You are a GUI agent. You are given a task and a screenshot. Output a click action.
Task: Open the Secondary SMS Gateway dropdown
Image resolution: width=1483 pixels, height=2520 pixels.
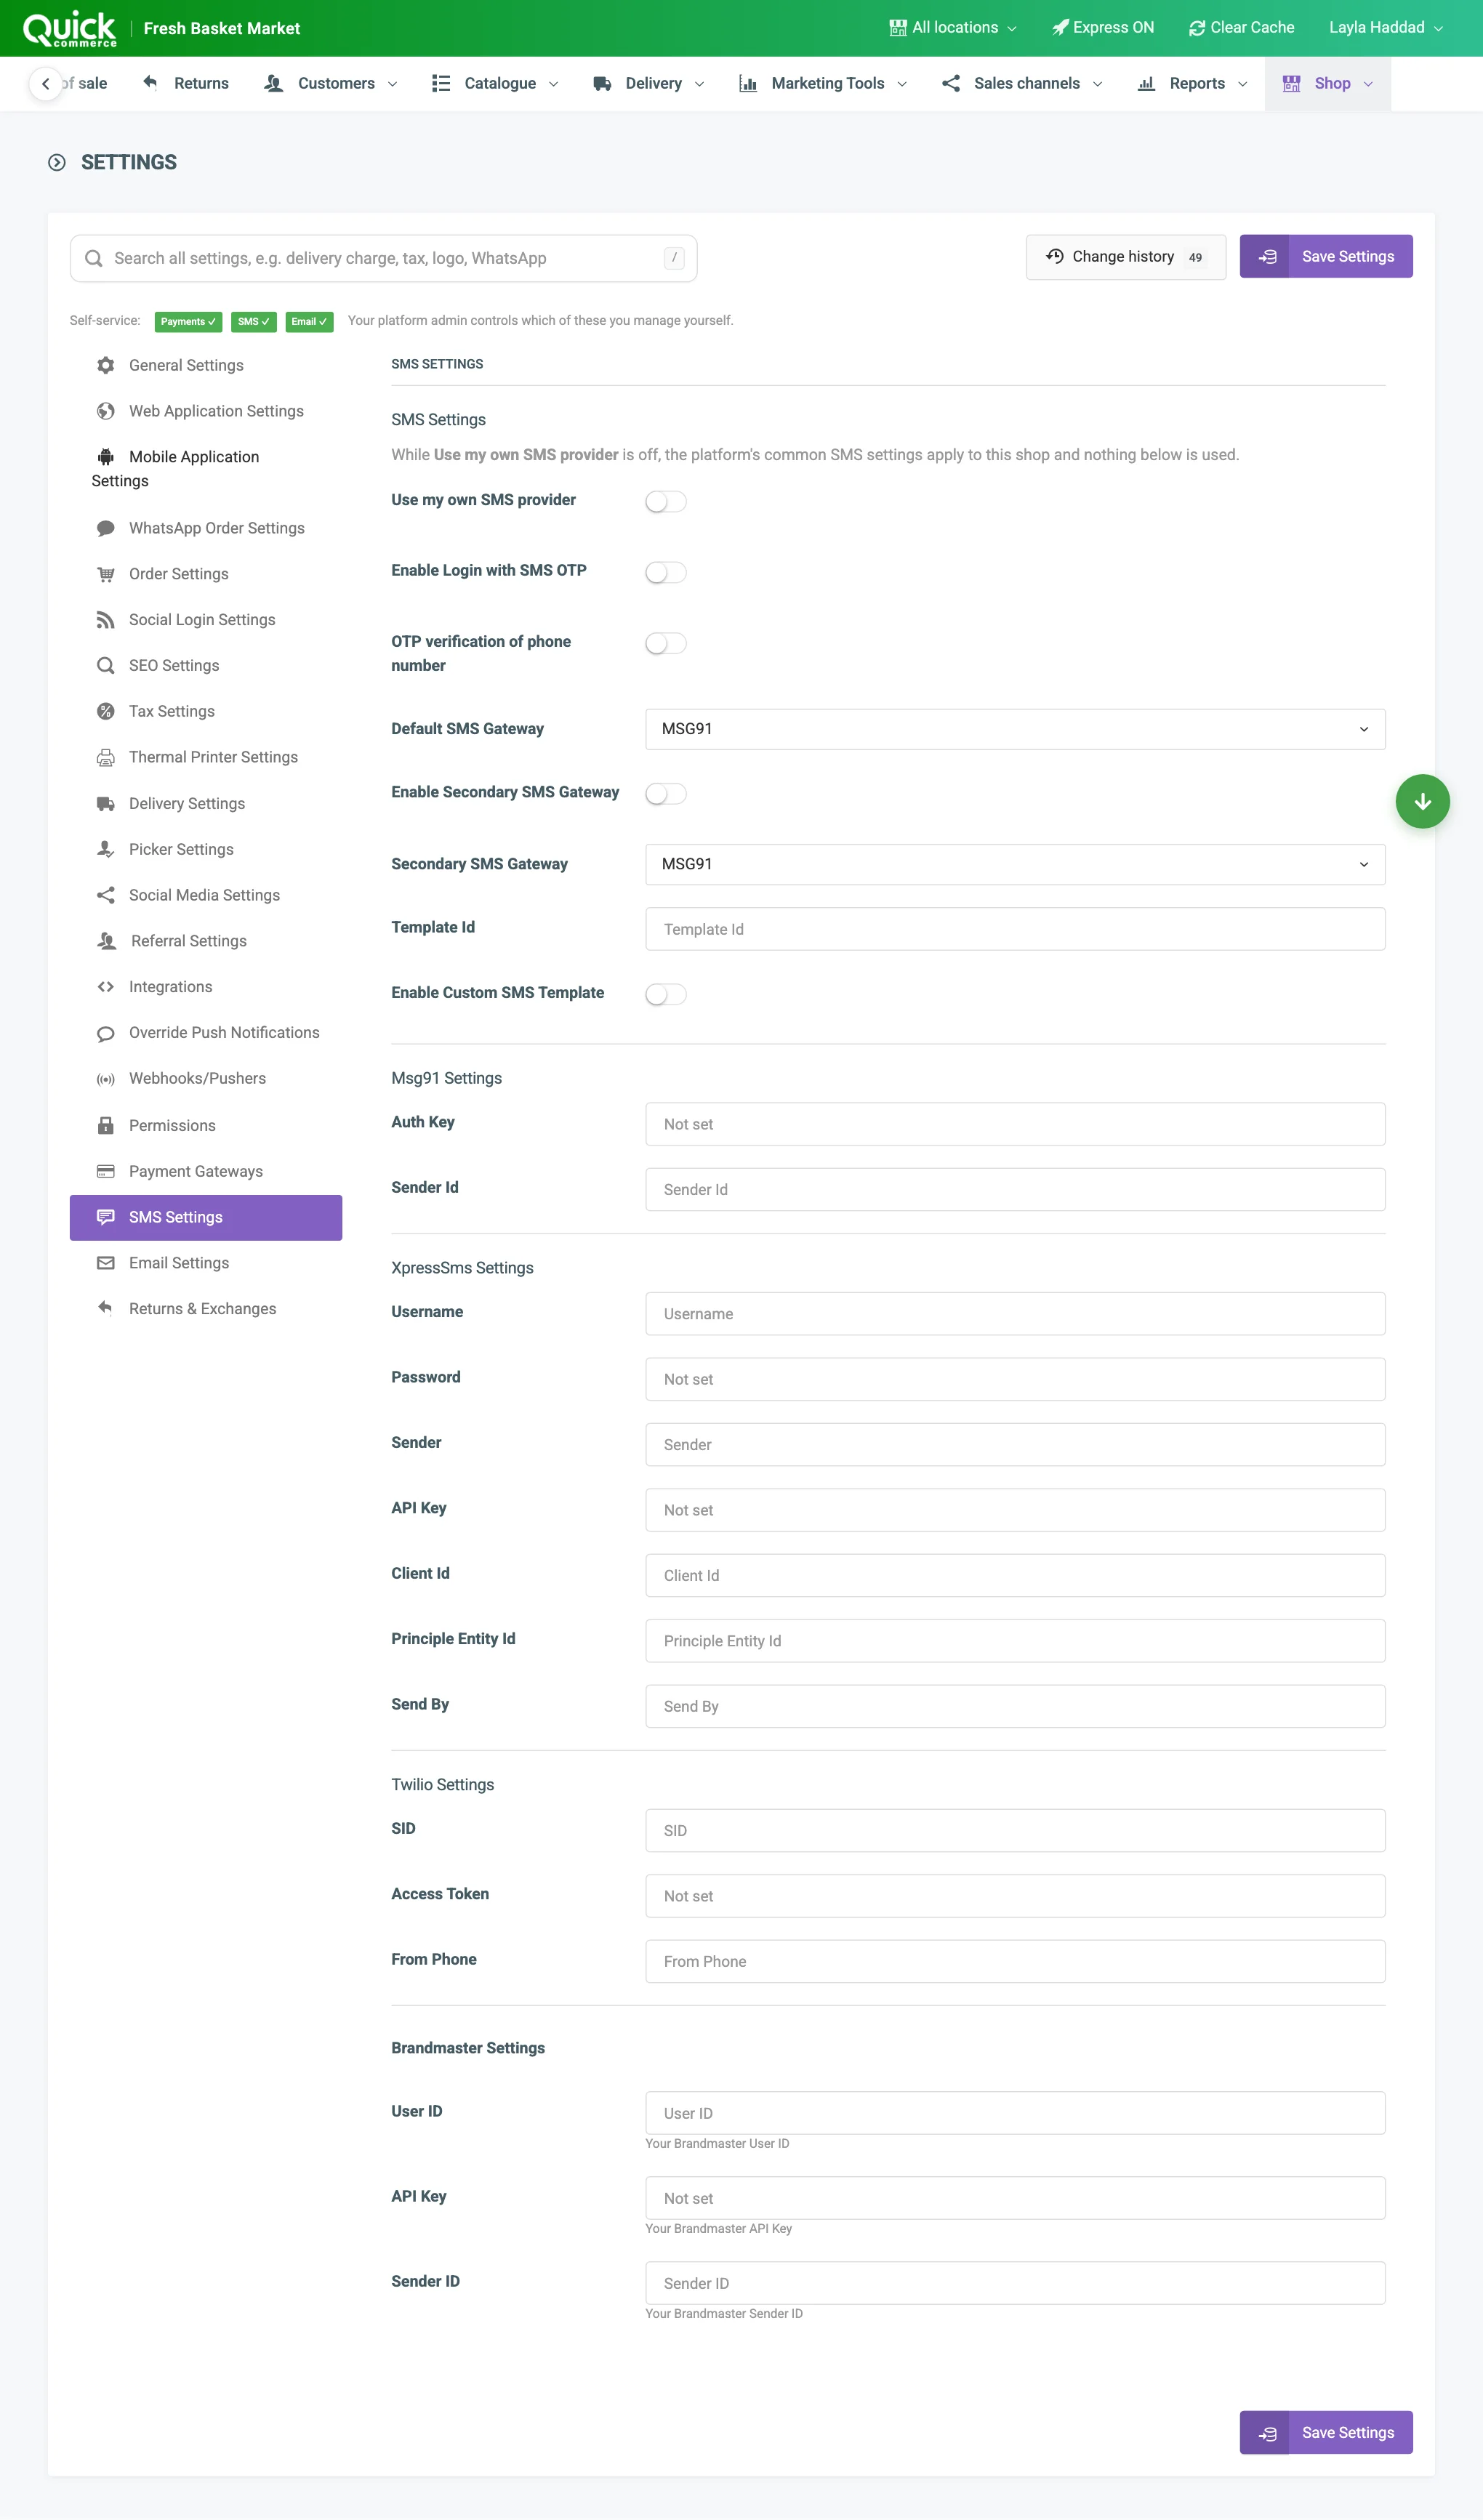[x=1015, y=864]
